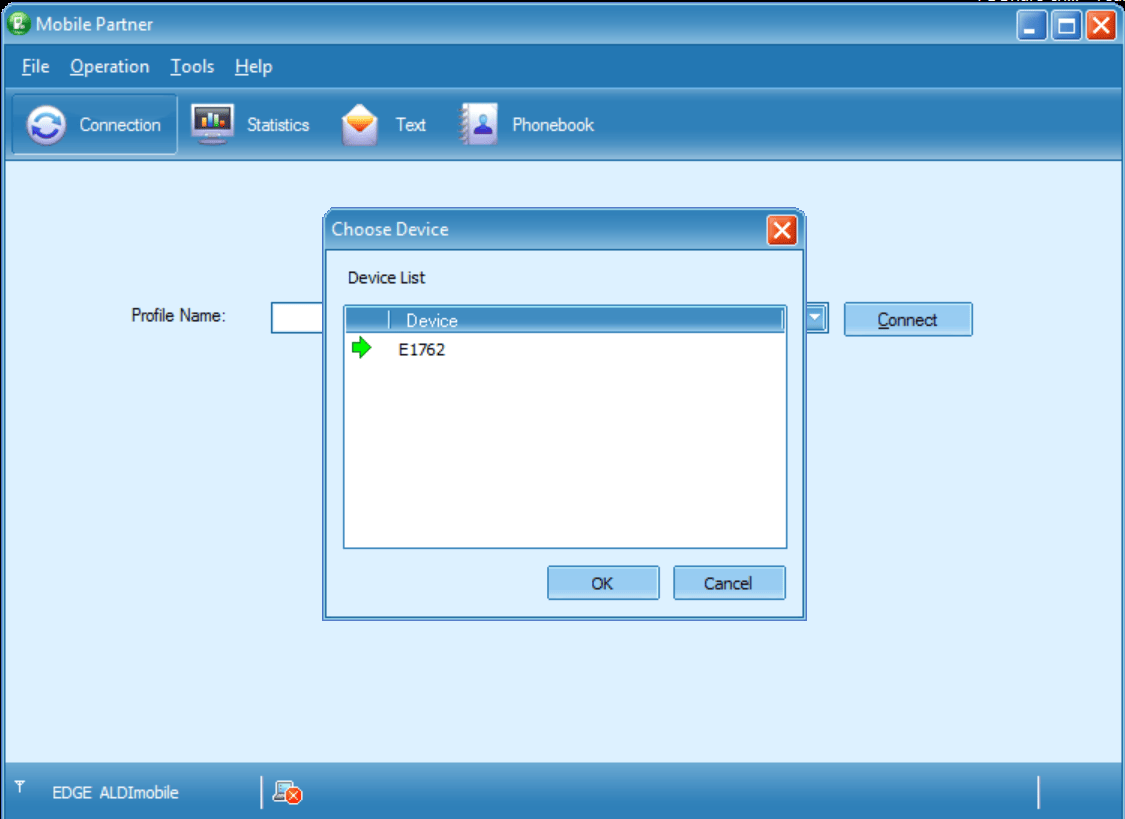Cancel the Choose Device dialog
Viewport: 1125px width, 819px height.
728,583
